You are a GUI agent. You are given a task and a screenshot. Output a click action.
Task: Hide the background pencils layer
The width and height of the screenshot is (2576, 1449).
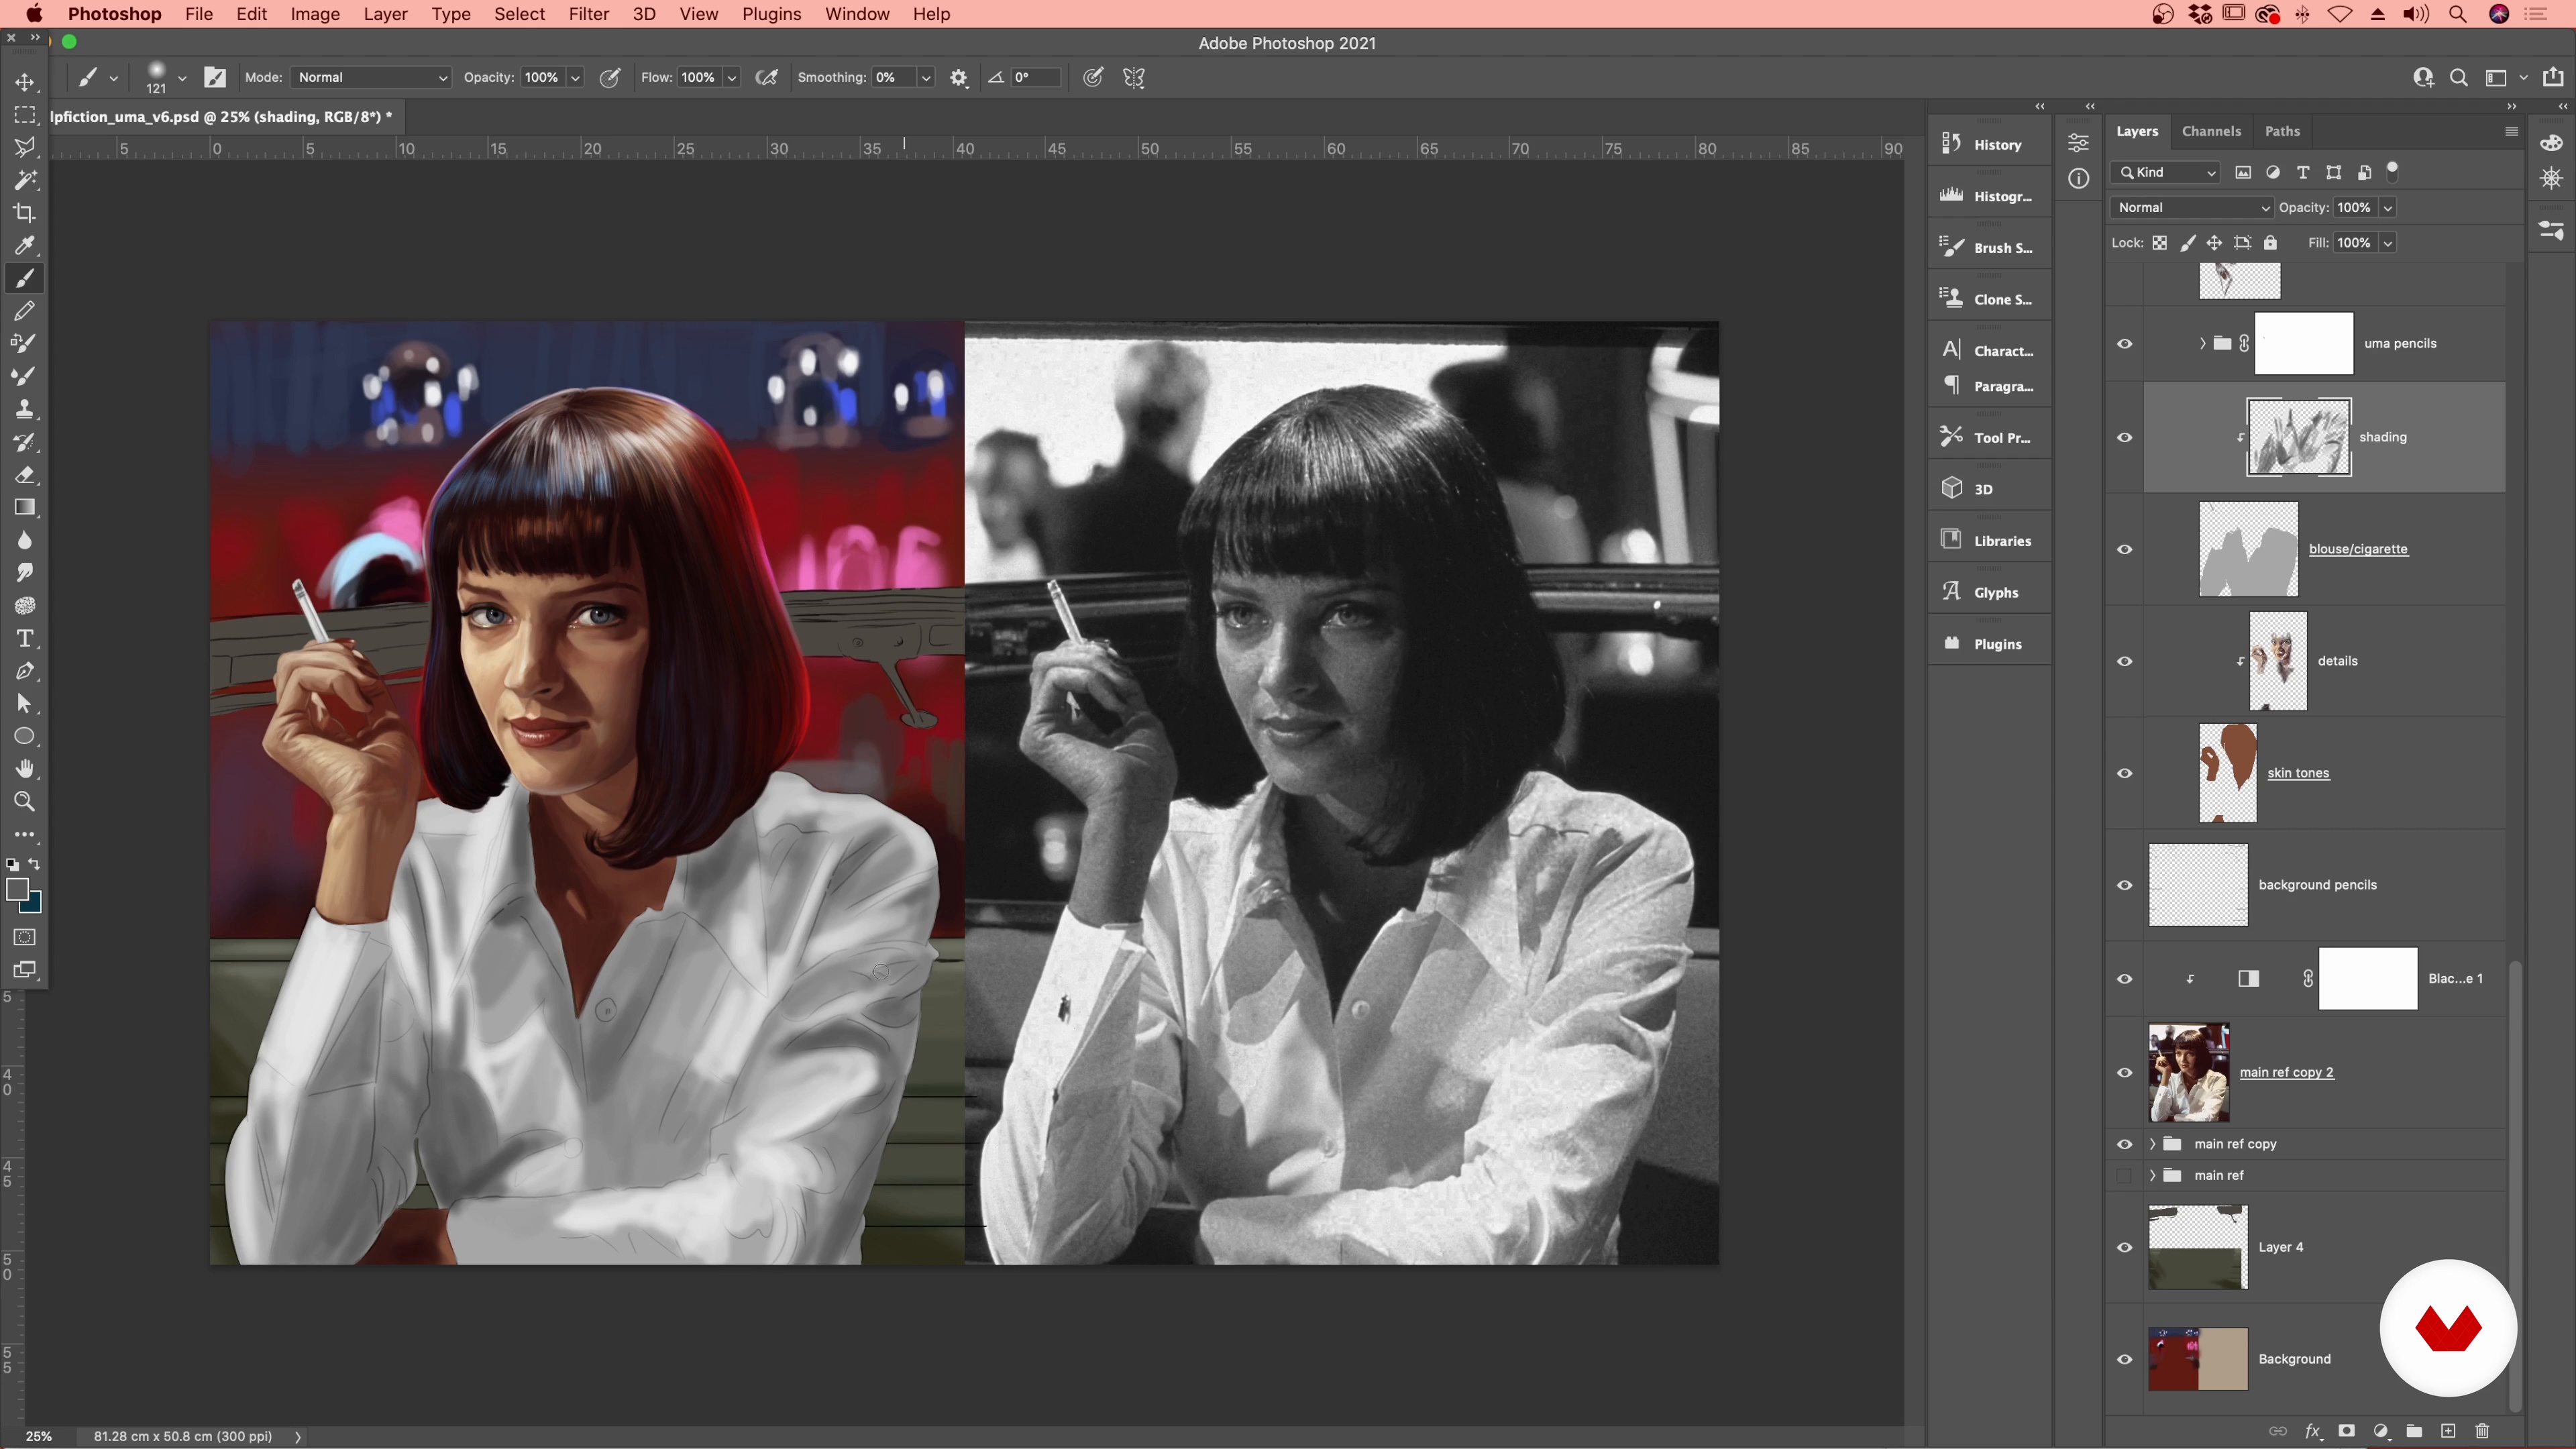2124,885
